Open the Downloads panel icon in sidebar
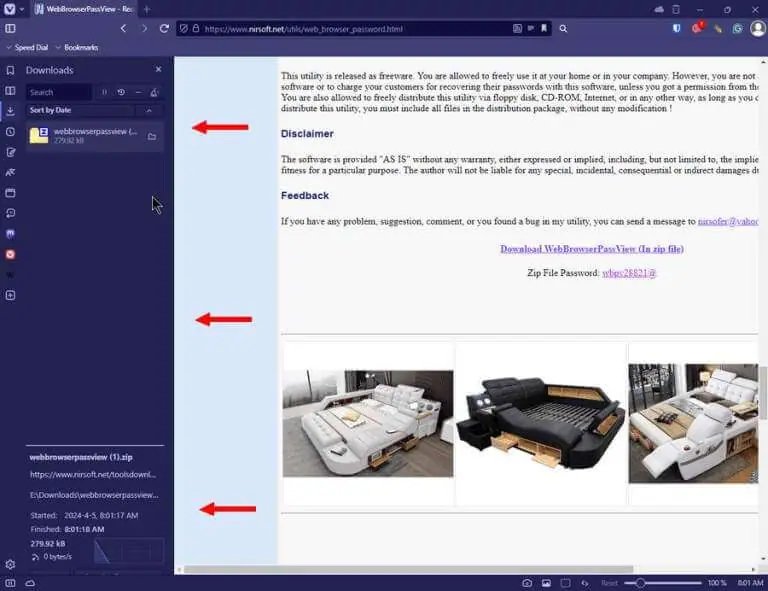Viewport: 768px width, 591px height. 10,111
